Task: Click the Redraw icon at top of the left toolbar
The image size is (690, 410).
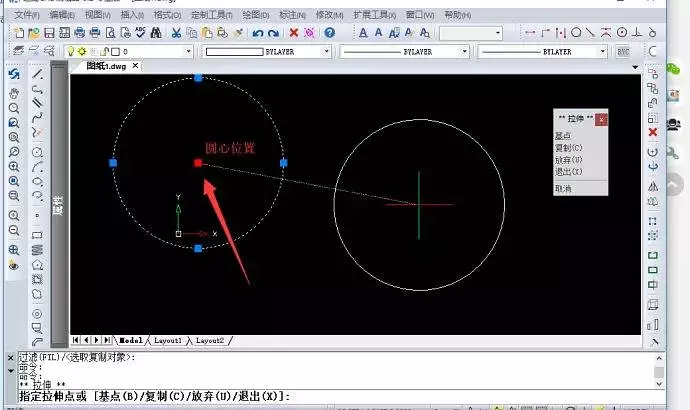Action: pos(14,73)
